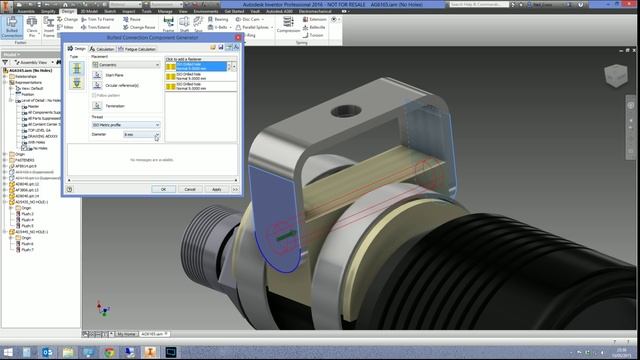The width and height of the screenshot is (640, 360).
Task: Open the Assemble ribbon tab
Action: (x=26, y=11)
